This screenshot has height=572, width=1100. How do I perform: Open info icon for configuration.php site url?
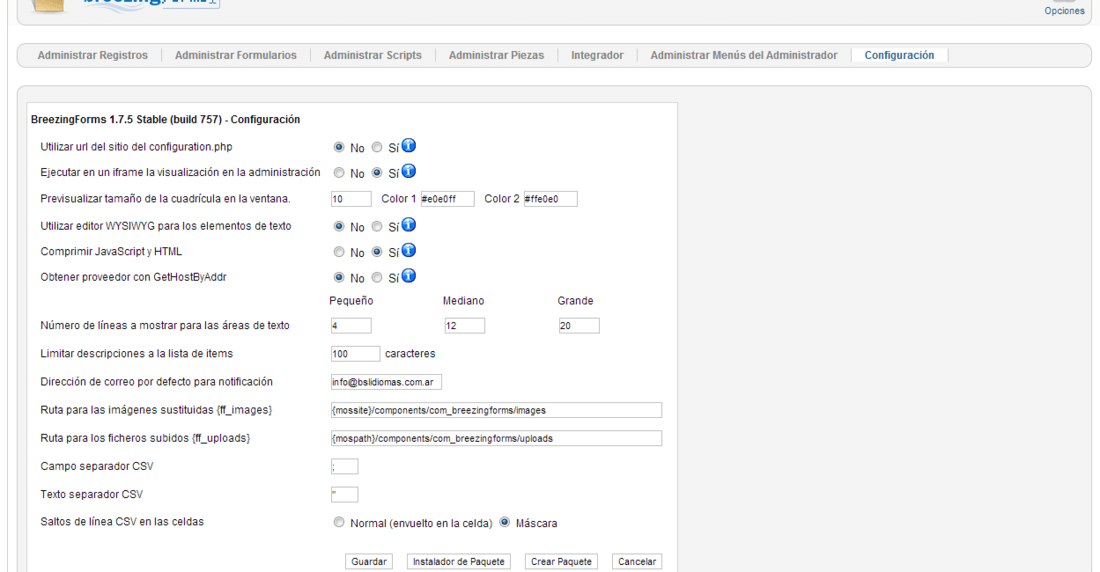pyautogui.click(x=408, y=146)
